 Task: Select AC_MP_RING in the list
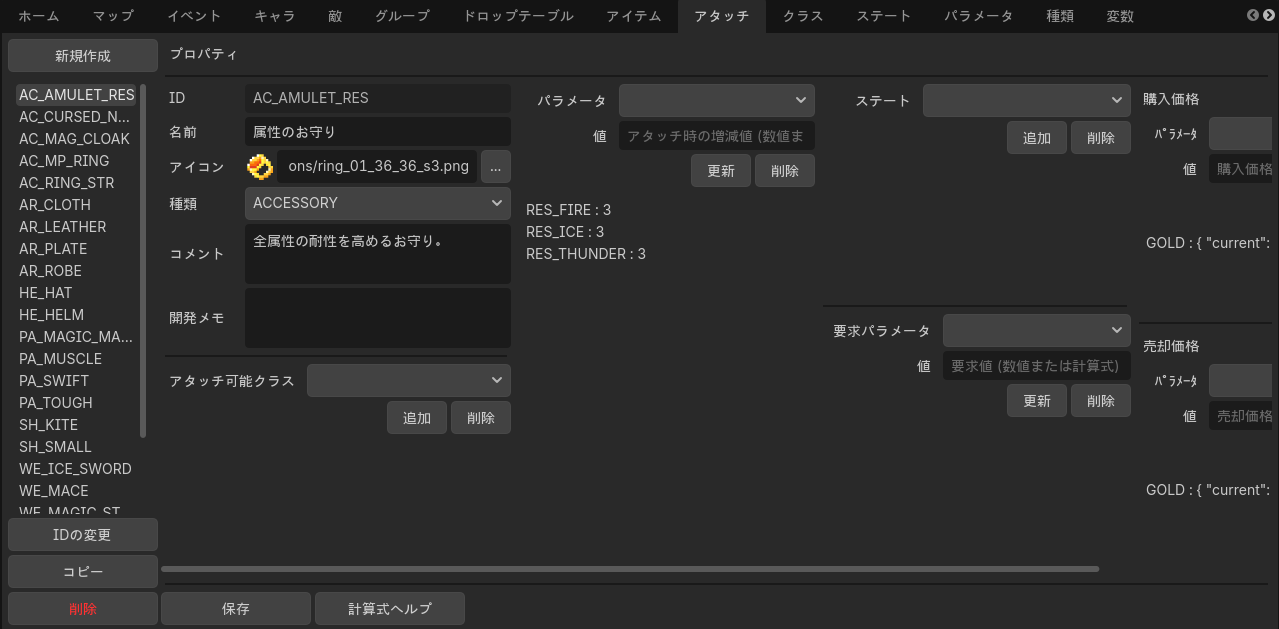[75, 161]
